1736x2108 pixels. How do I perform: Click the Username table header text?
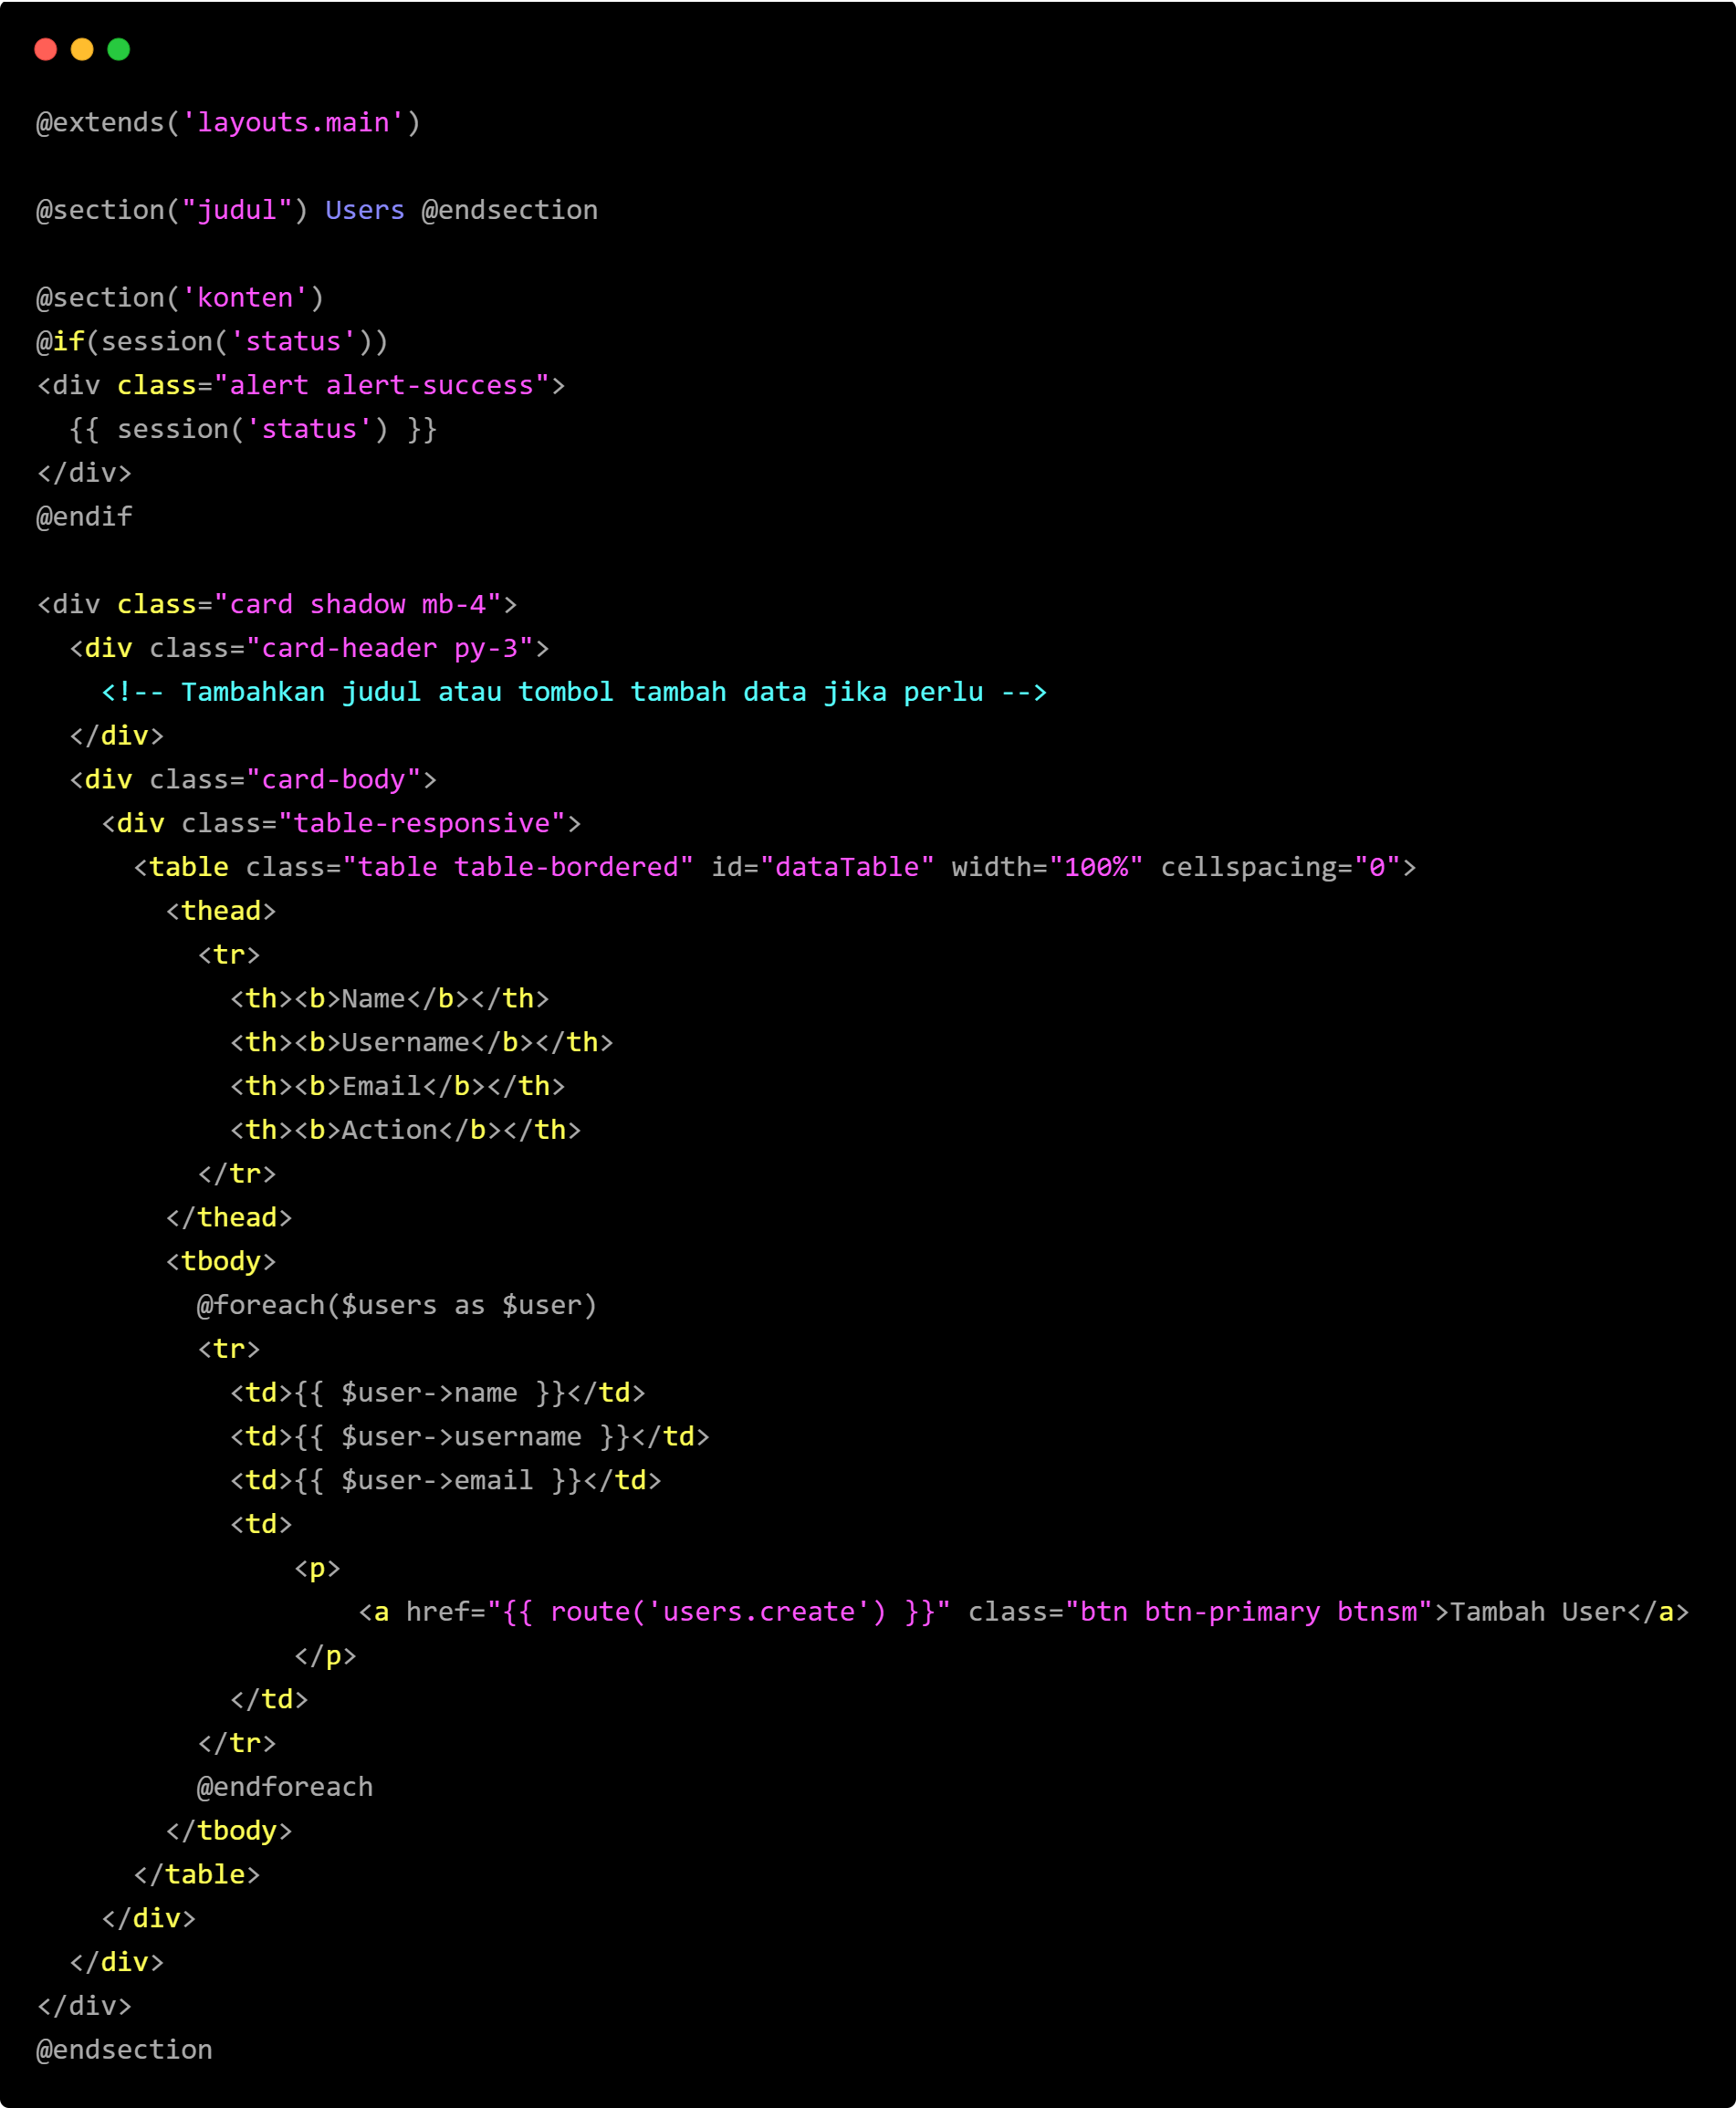pyautogui.click(x=405, y=1042)
